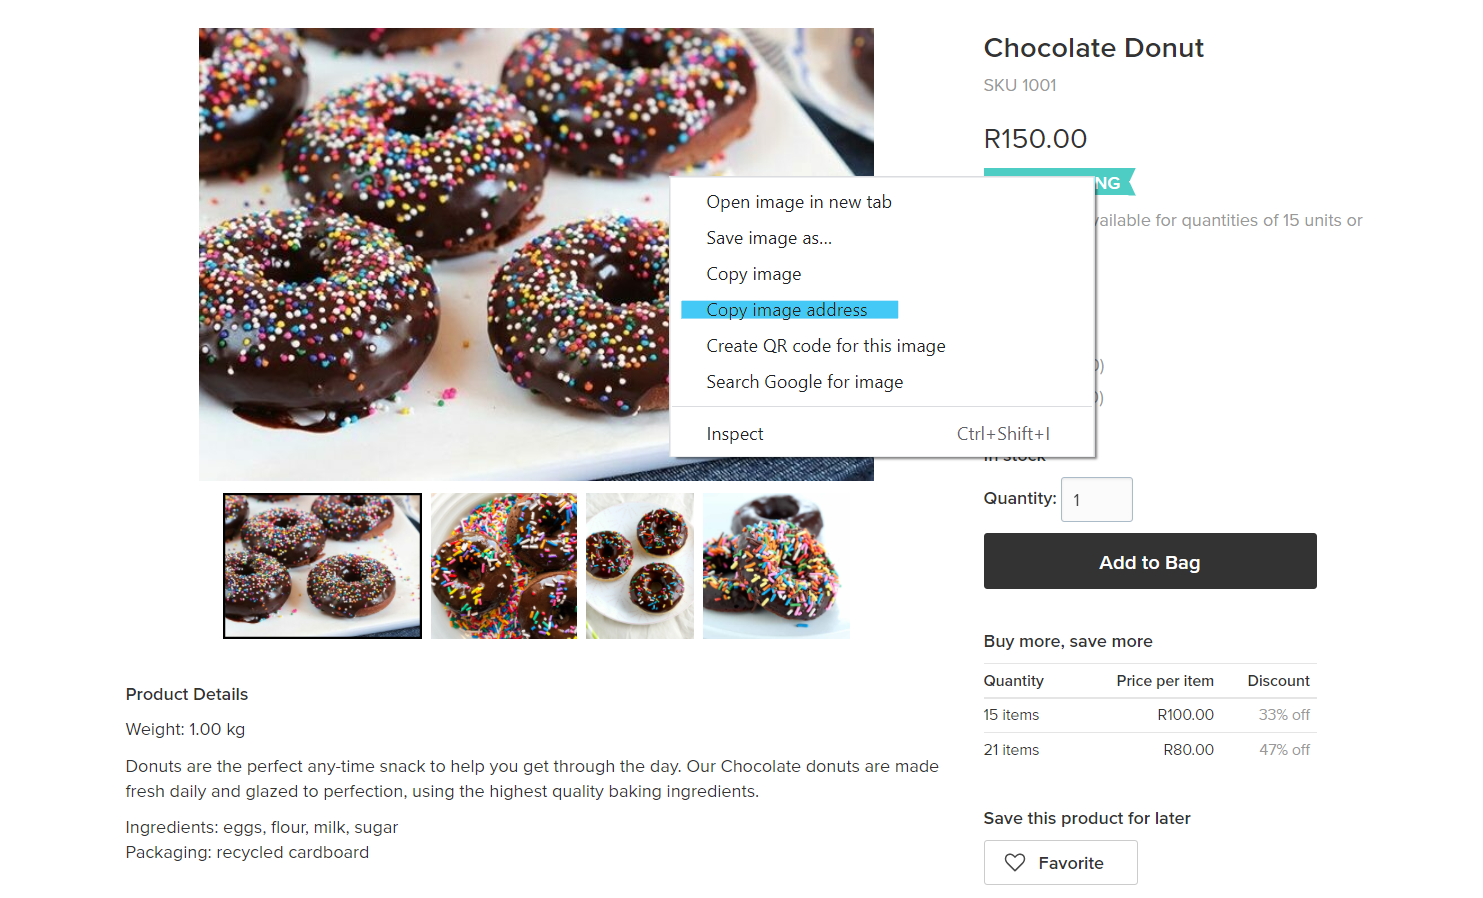
Task: Select the 21 items bulk pricing row
Action: (1150, 750)
